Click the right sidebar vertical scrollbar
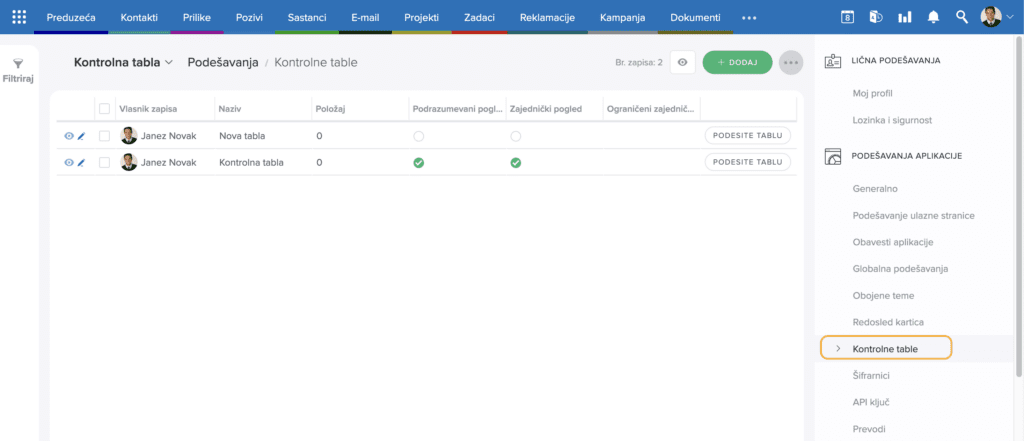Screen dimensions: 1024x441 coord(1019,206)
